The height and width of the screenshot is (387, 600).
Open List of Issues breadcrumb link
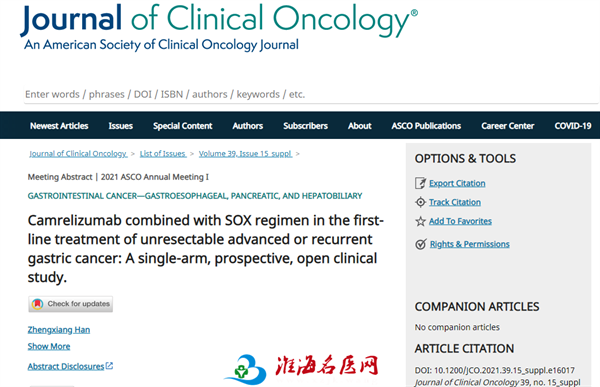point(163,153)
